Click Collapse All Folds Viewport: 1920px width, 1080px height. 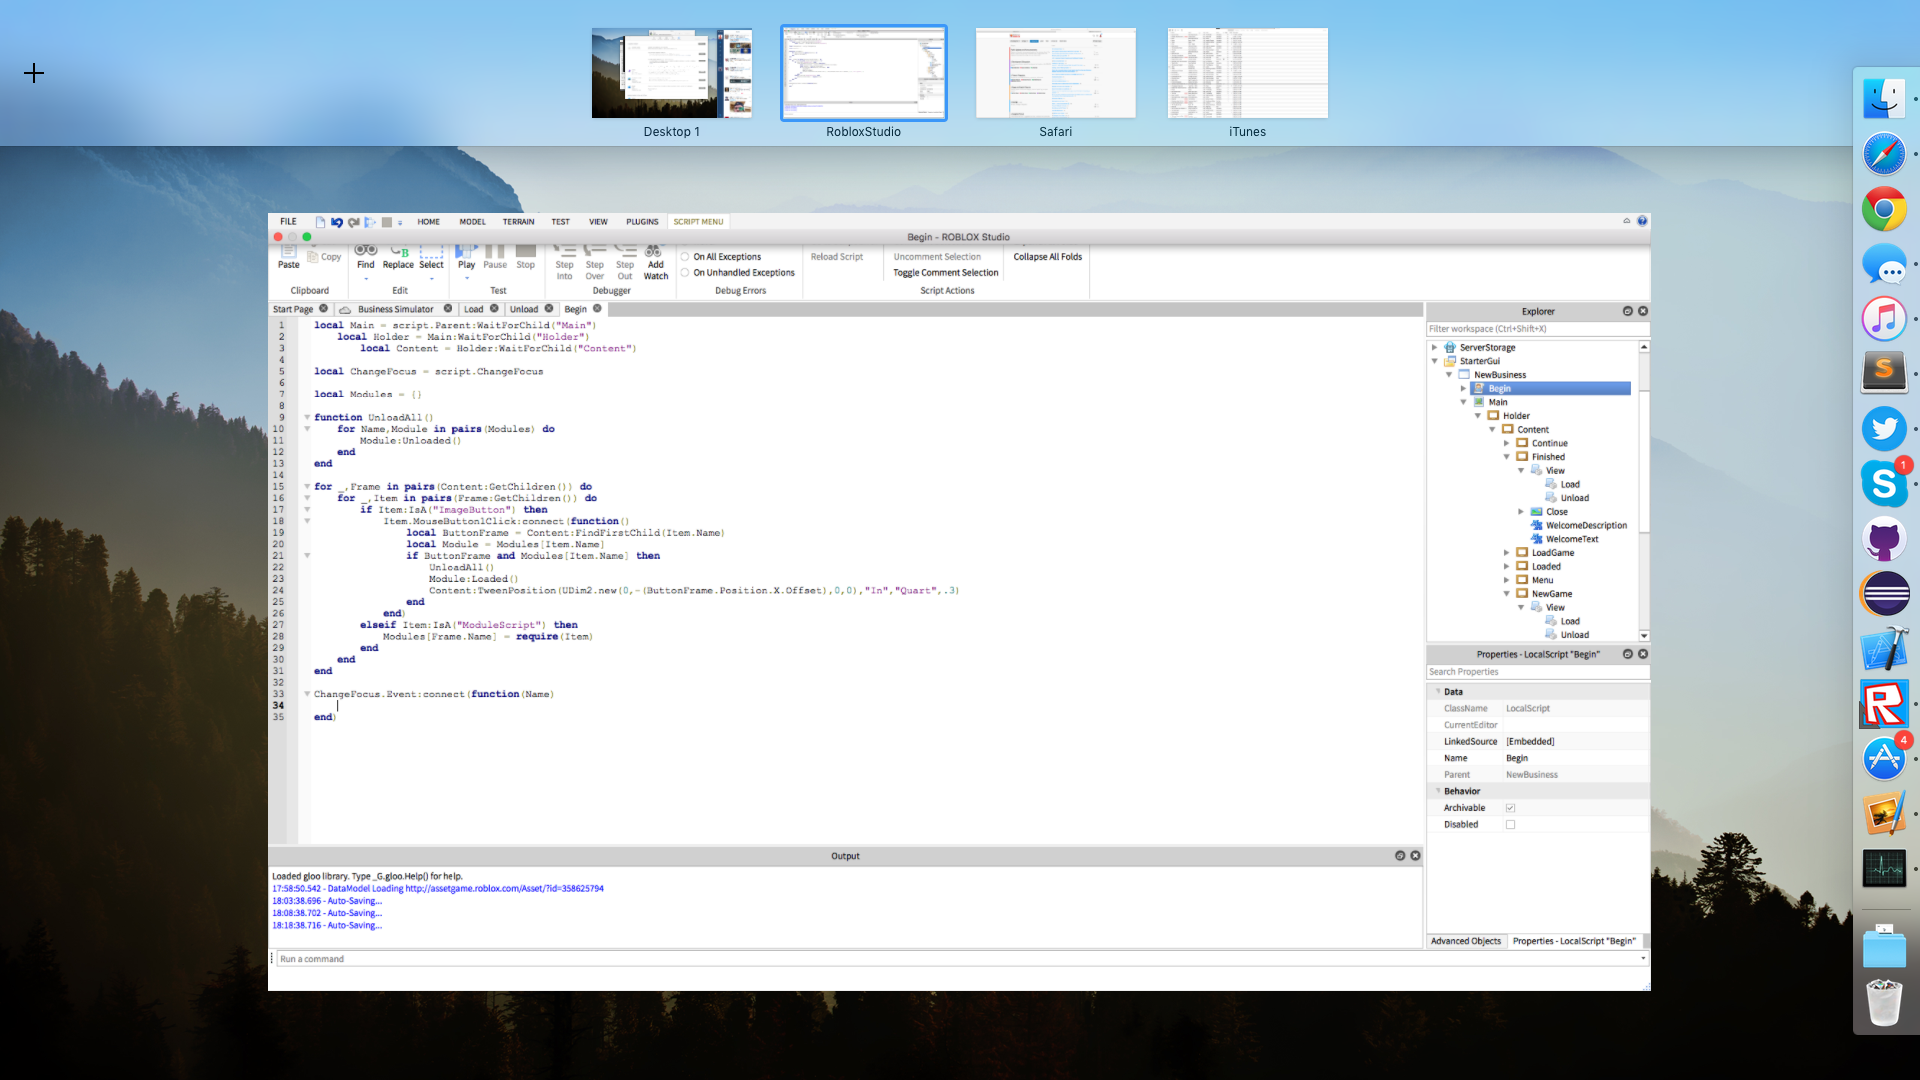pos(1047,257)
